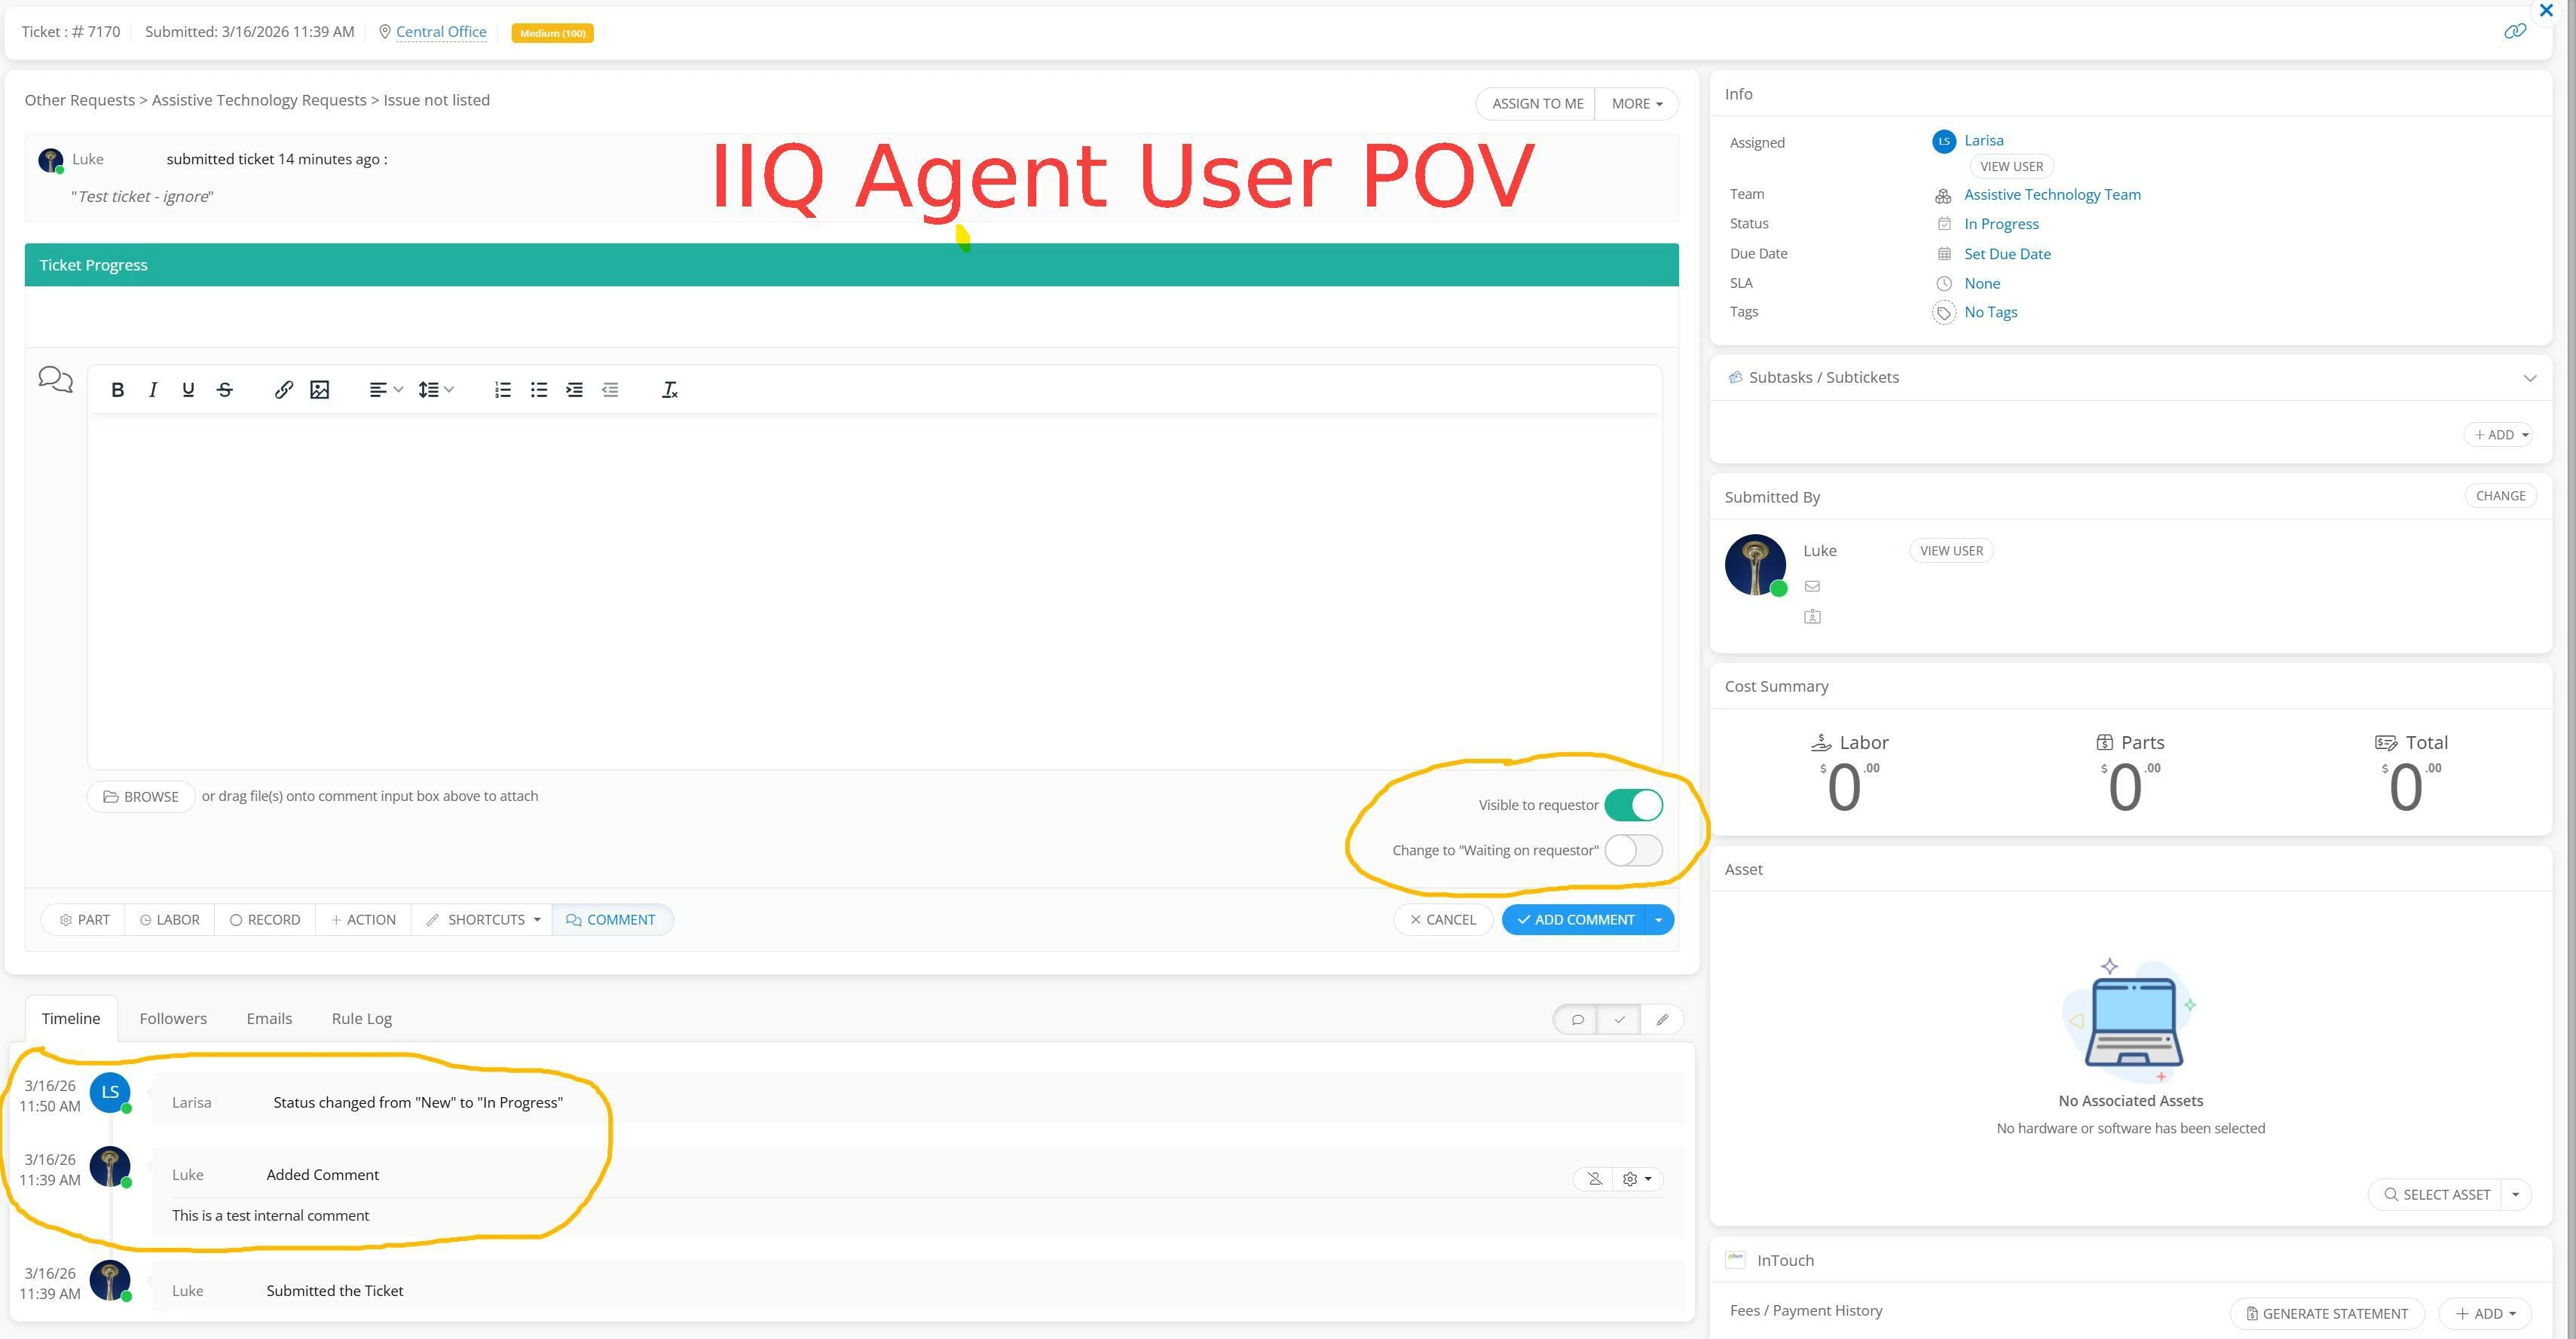
Task: Click inside the comment text area
Action: pos(874,590)
